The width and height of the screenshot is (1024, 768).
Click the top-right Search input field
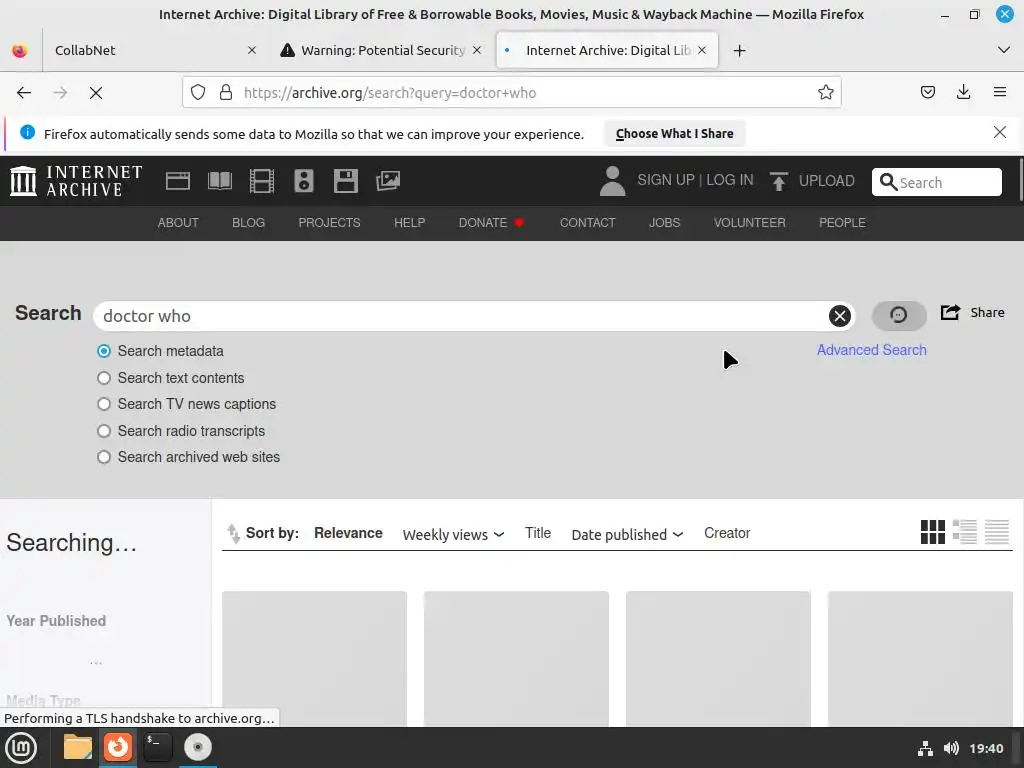[x=936, y=182]
